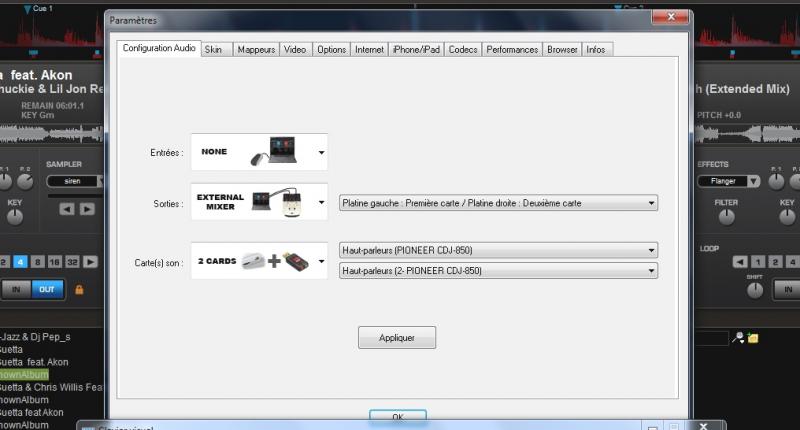The image size is (800, 430).
Task: Select the highlighted nownAlbum row
Action: click(x=24, y=375)
